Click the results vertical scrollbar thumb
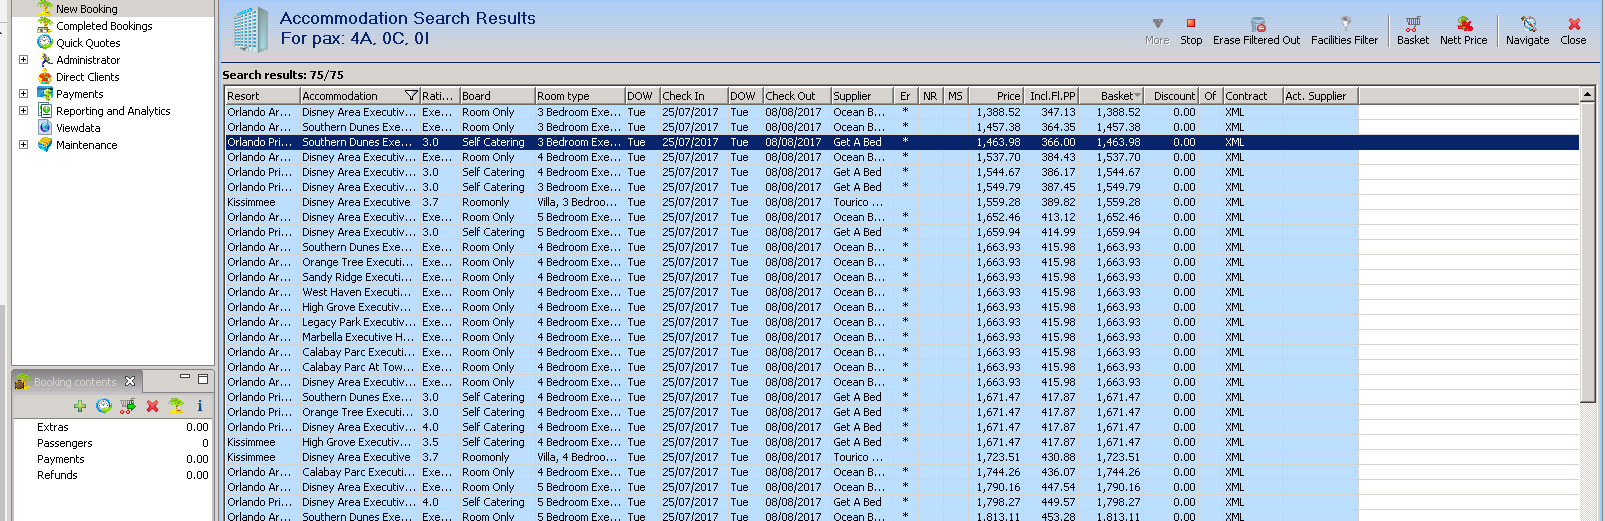Screen dimensions: 1605x521 1588,252
